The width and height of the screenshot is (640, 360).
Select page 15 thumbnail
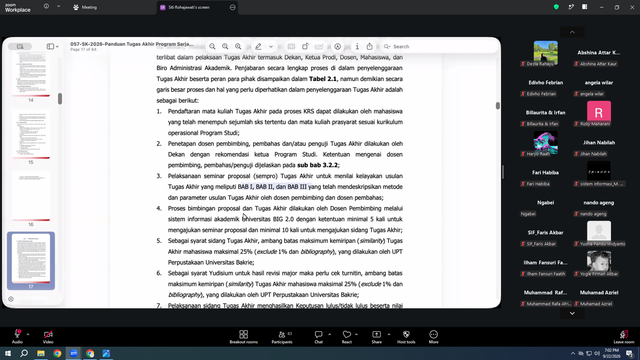pyautogui.click(x=31, y=134)
